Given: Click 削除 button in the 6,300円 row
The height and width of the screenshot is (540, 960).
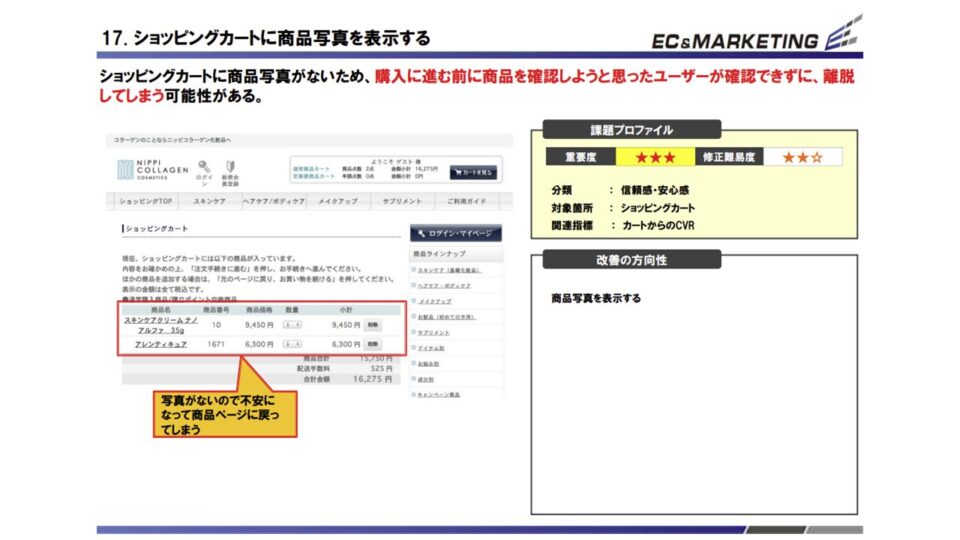Looking at the screenshot, I should [x=372, y=344].
